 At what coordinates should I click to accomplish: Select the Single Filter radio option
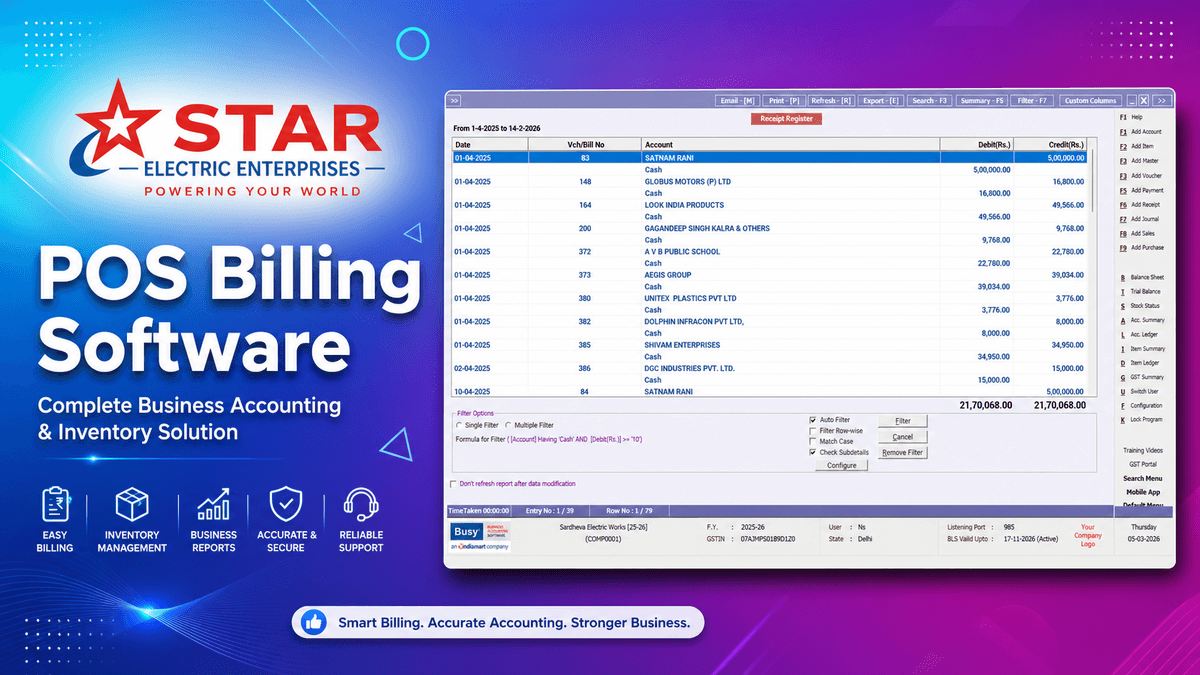458,426
